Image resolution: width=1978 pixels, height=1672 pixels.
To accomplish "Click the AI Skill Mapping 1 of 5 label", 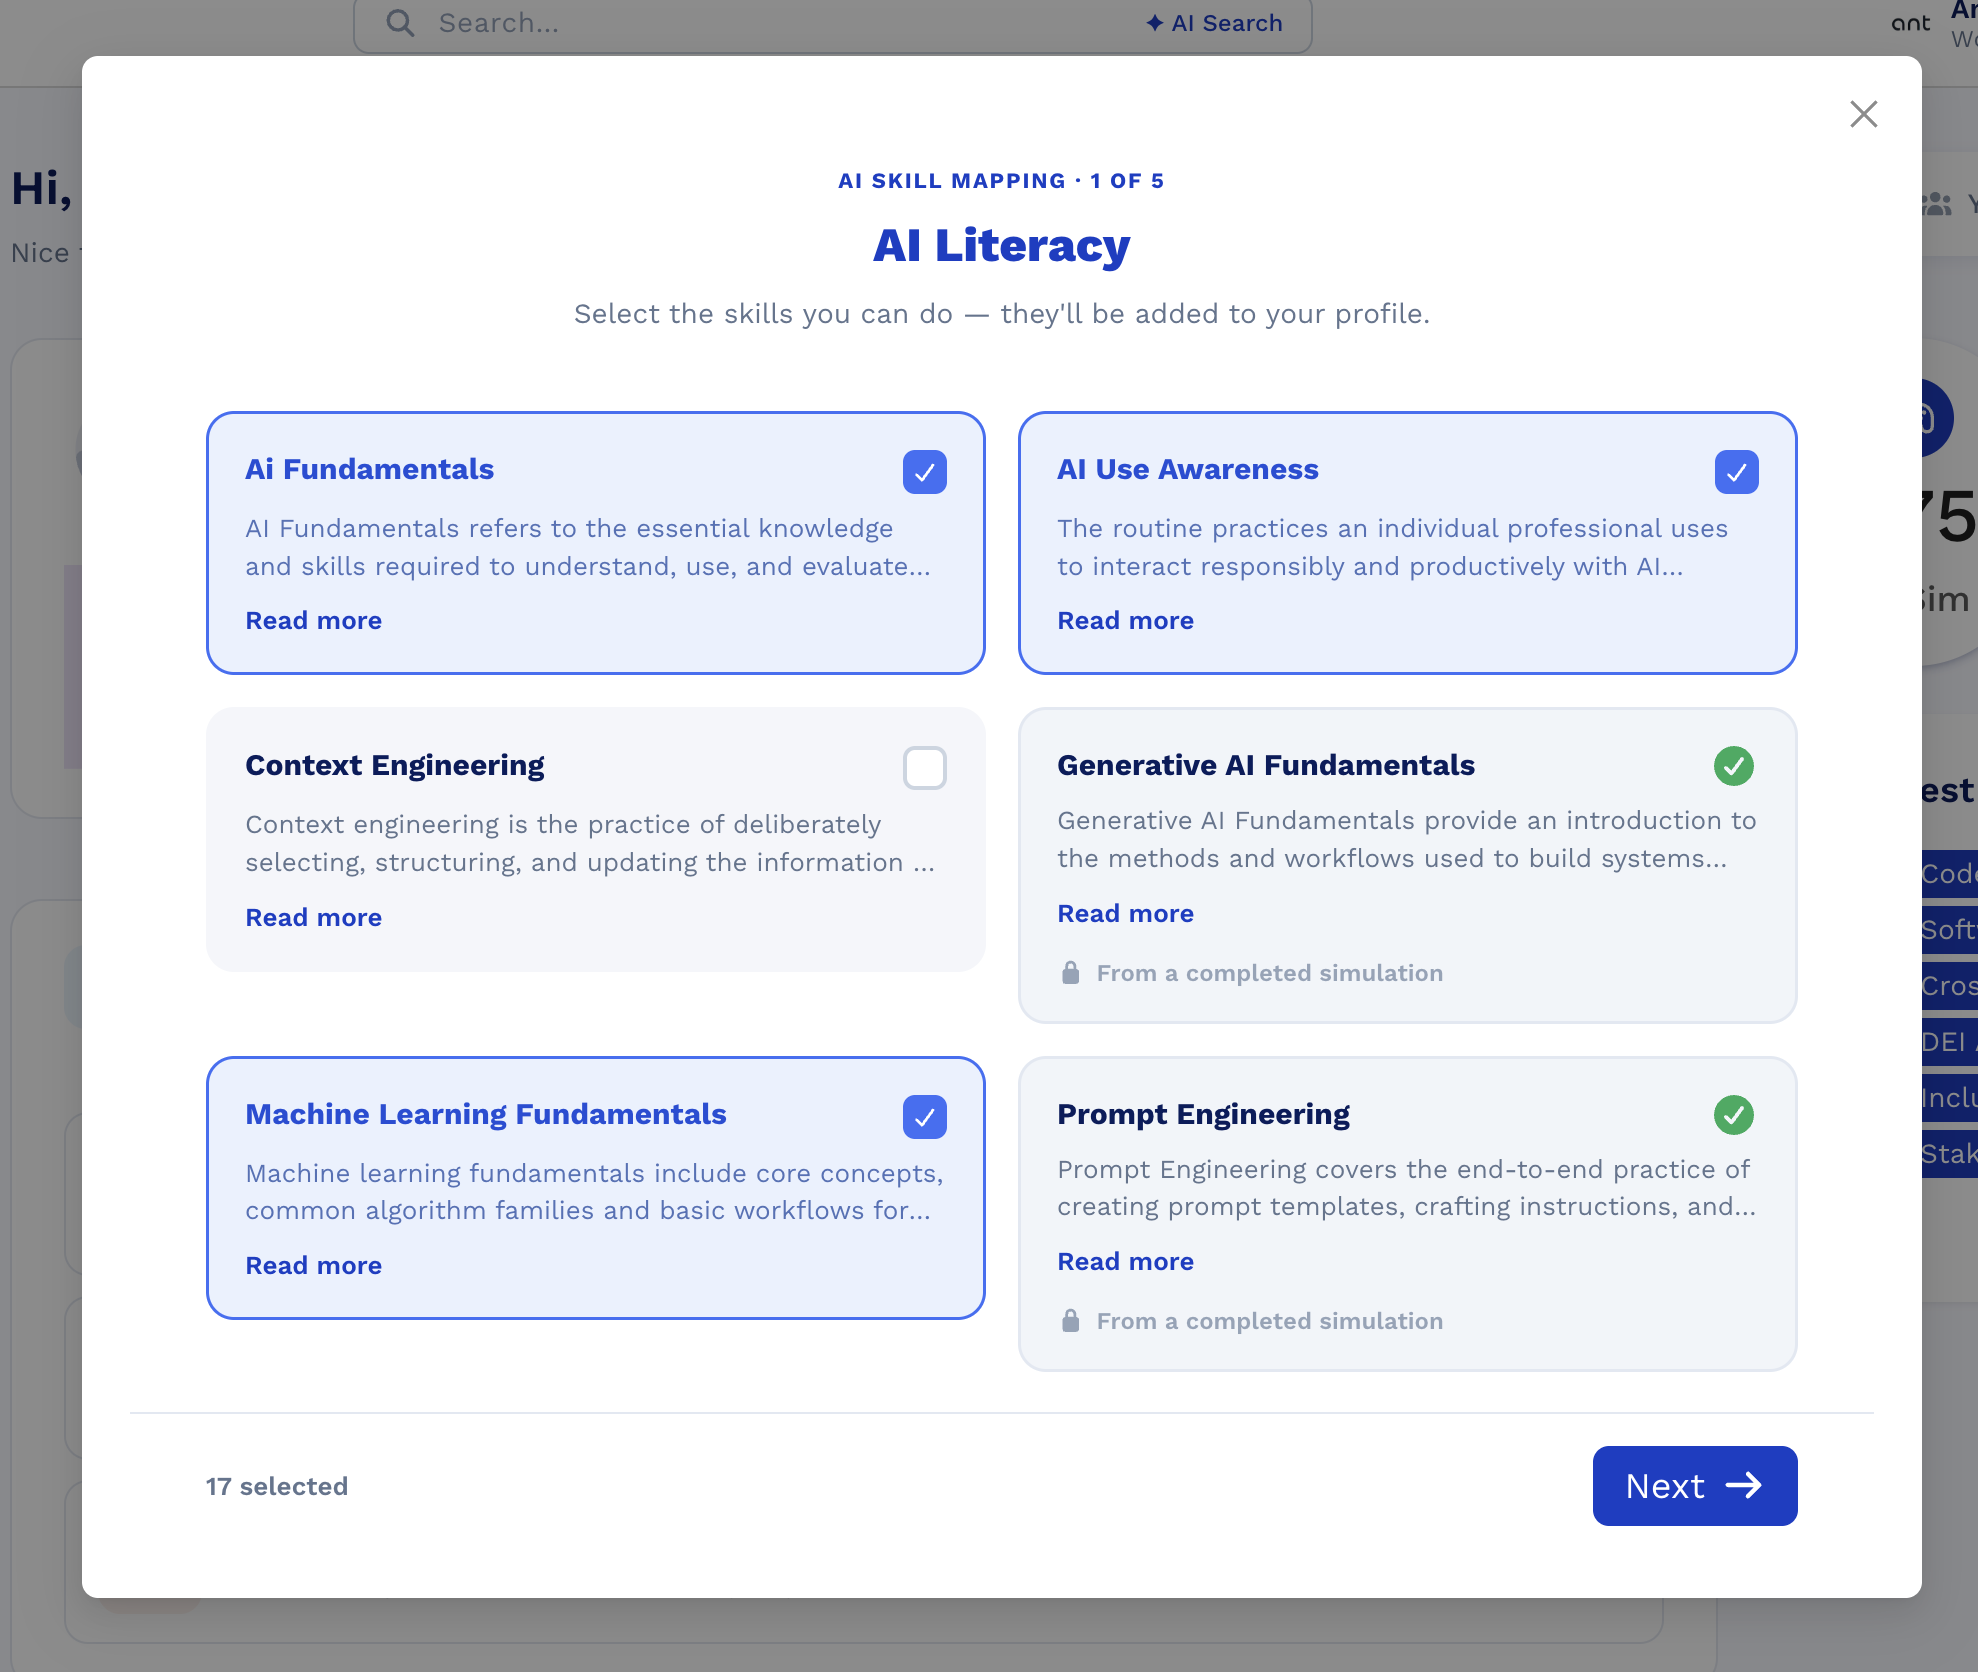I will pyautogui.click(x=1002, y=181).
